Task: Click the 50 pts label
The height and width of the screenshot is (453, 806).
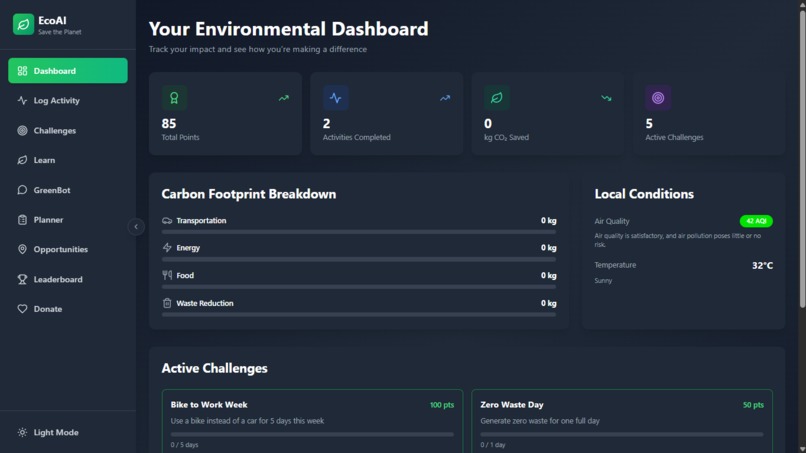Action: pos(753,405)
